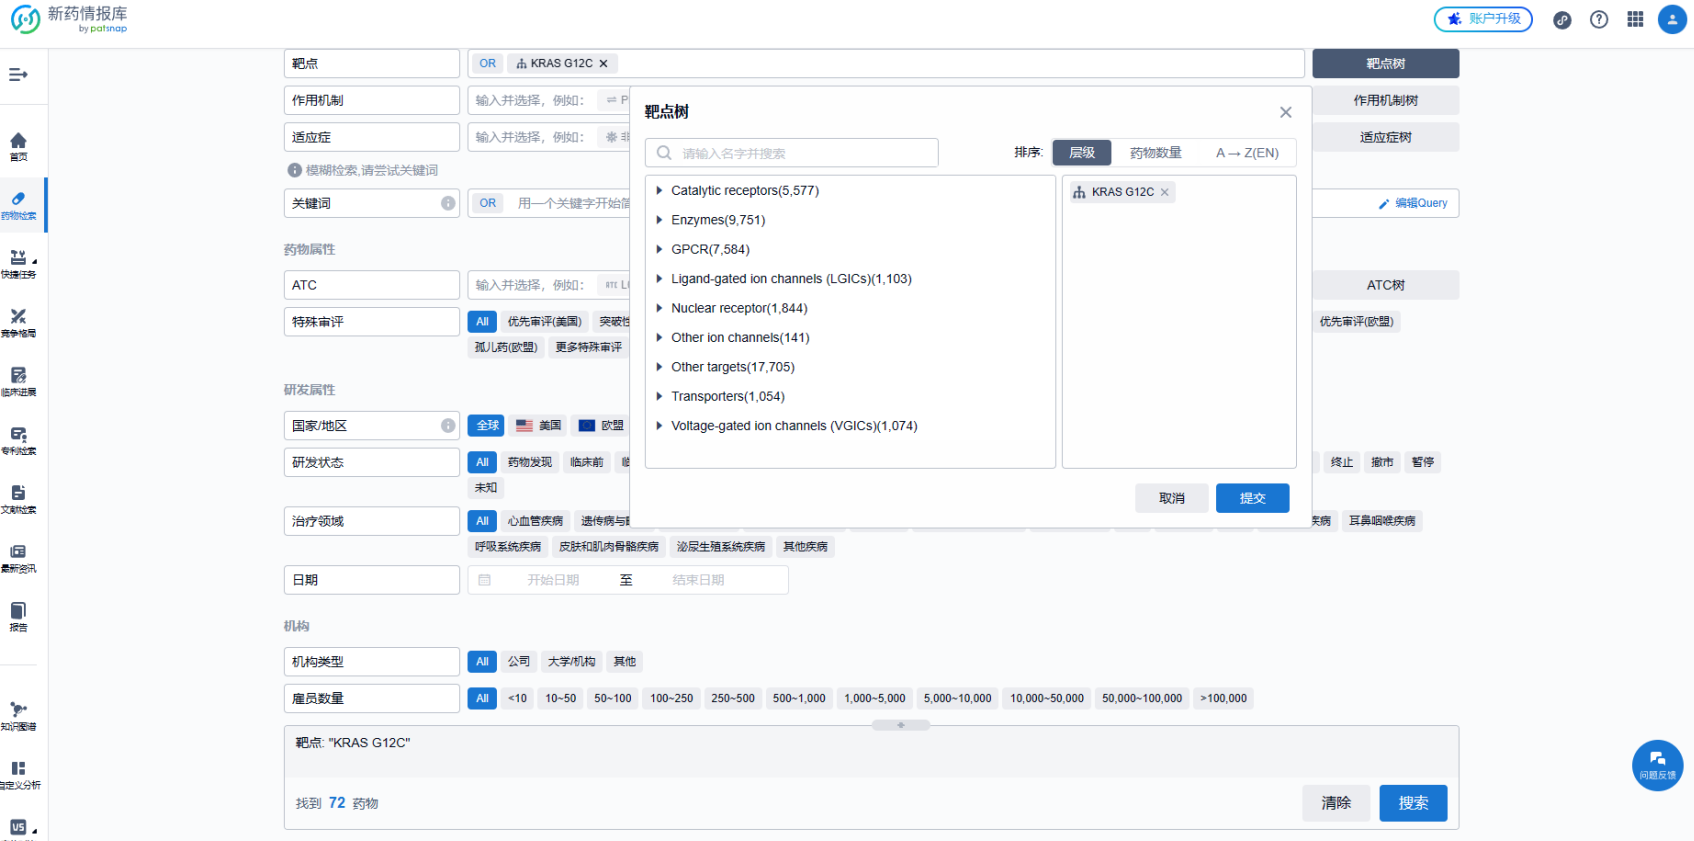Open 专利检索 icon in left sidebar
This screenshot has height=841, width=1694.
18,439
